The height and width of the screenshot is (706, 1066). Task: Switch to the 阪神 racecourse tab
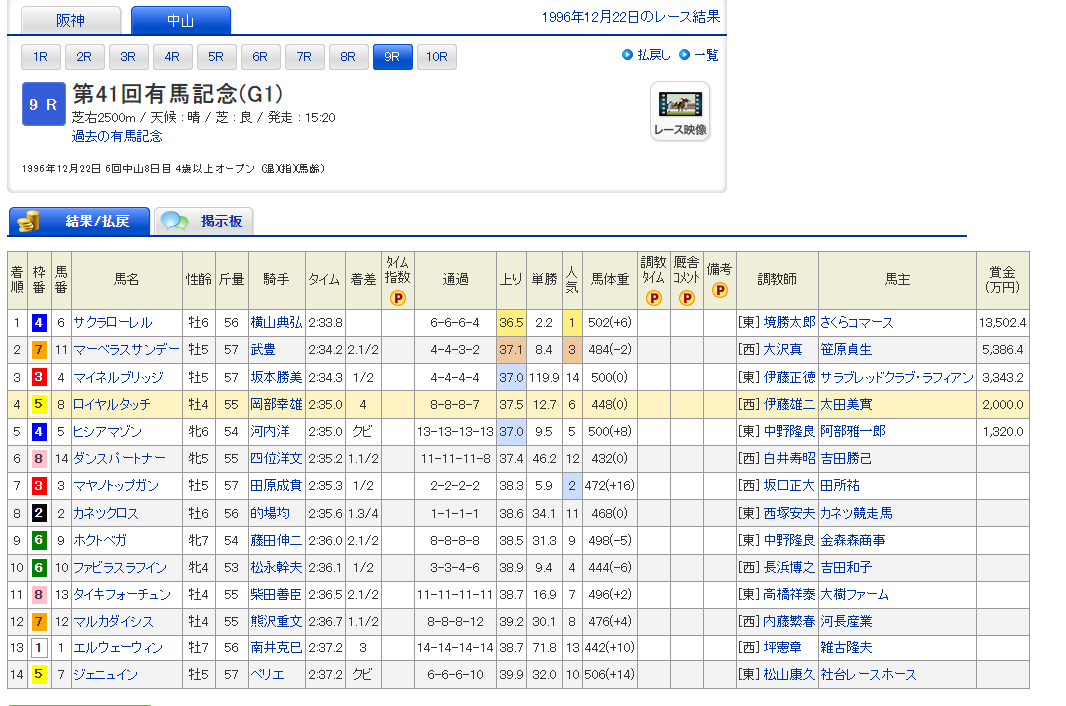click(71, 21)
